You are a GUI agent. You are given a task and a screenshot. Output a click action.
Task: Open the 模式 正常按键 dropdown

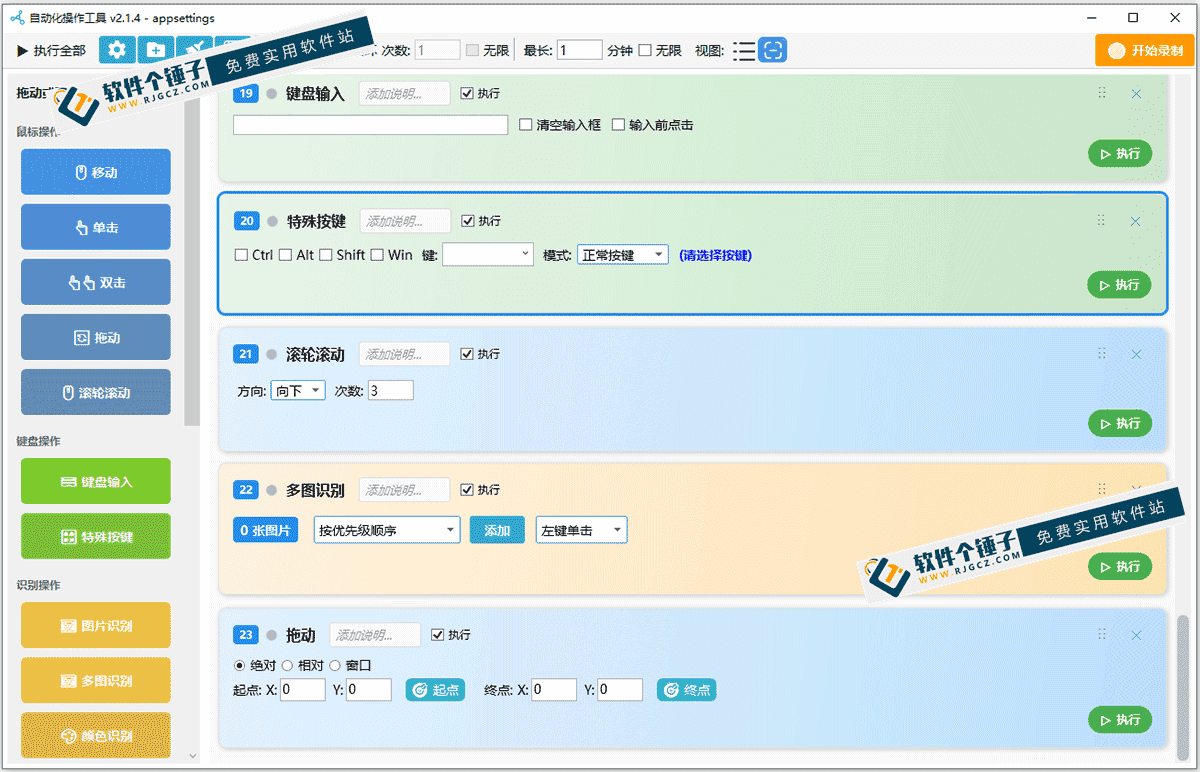coord(622,255)
